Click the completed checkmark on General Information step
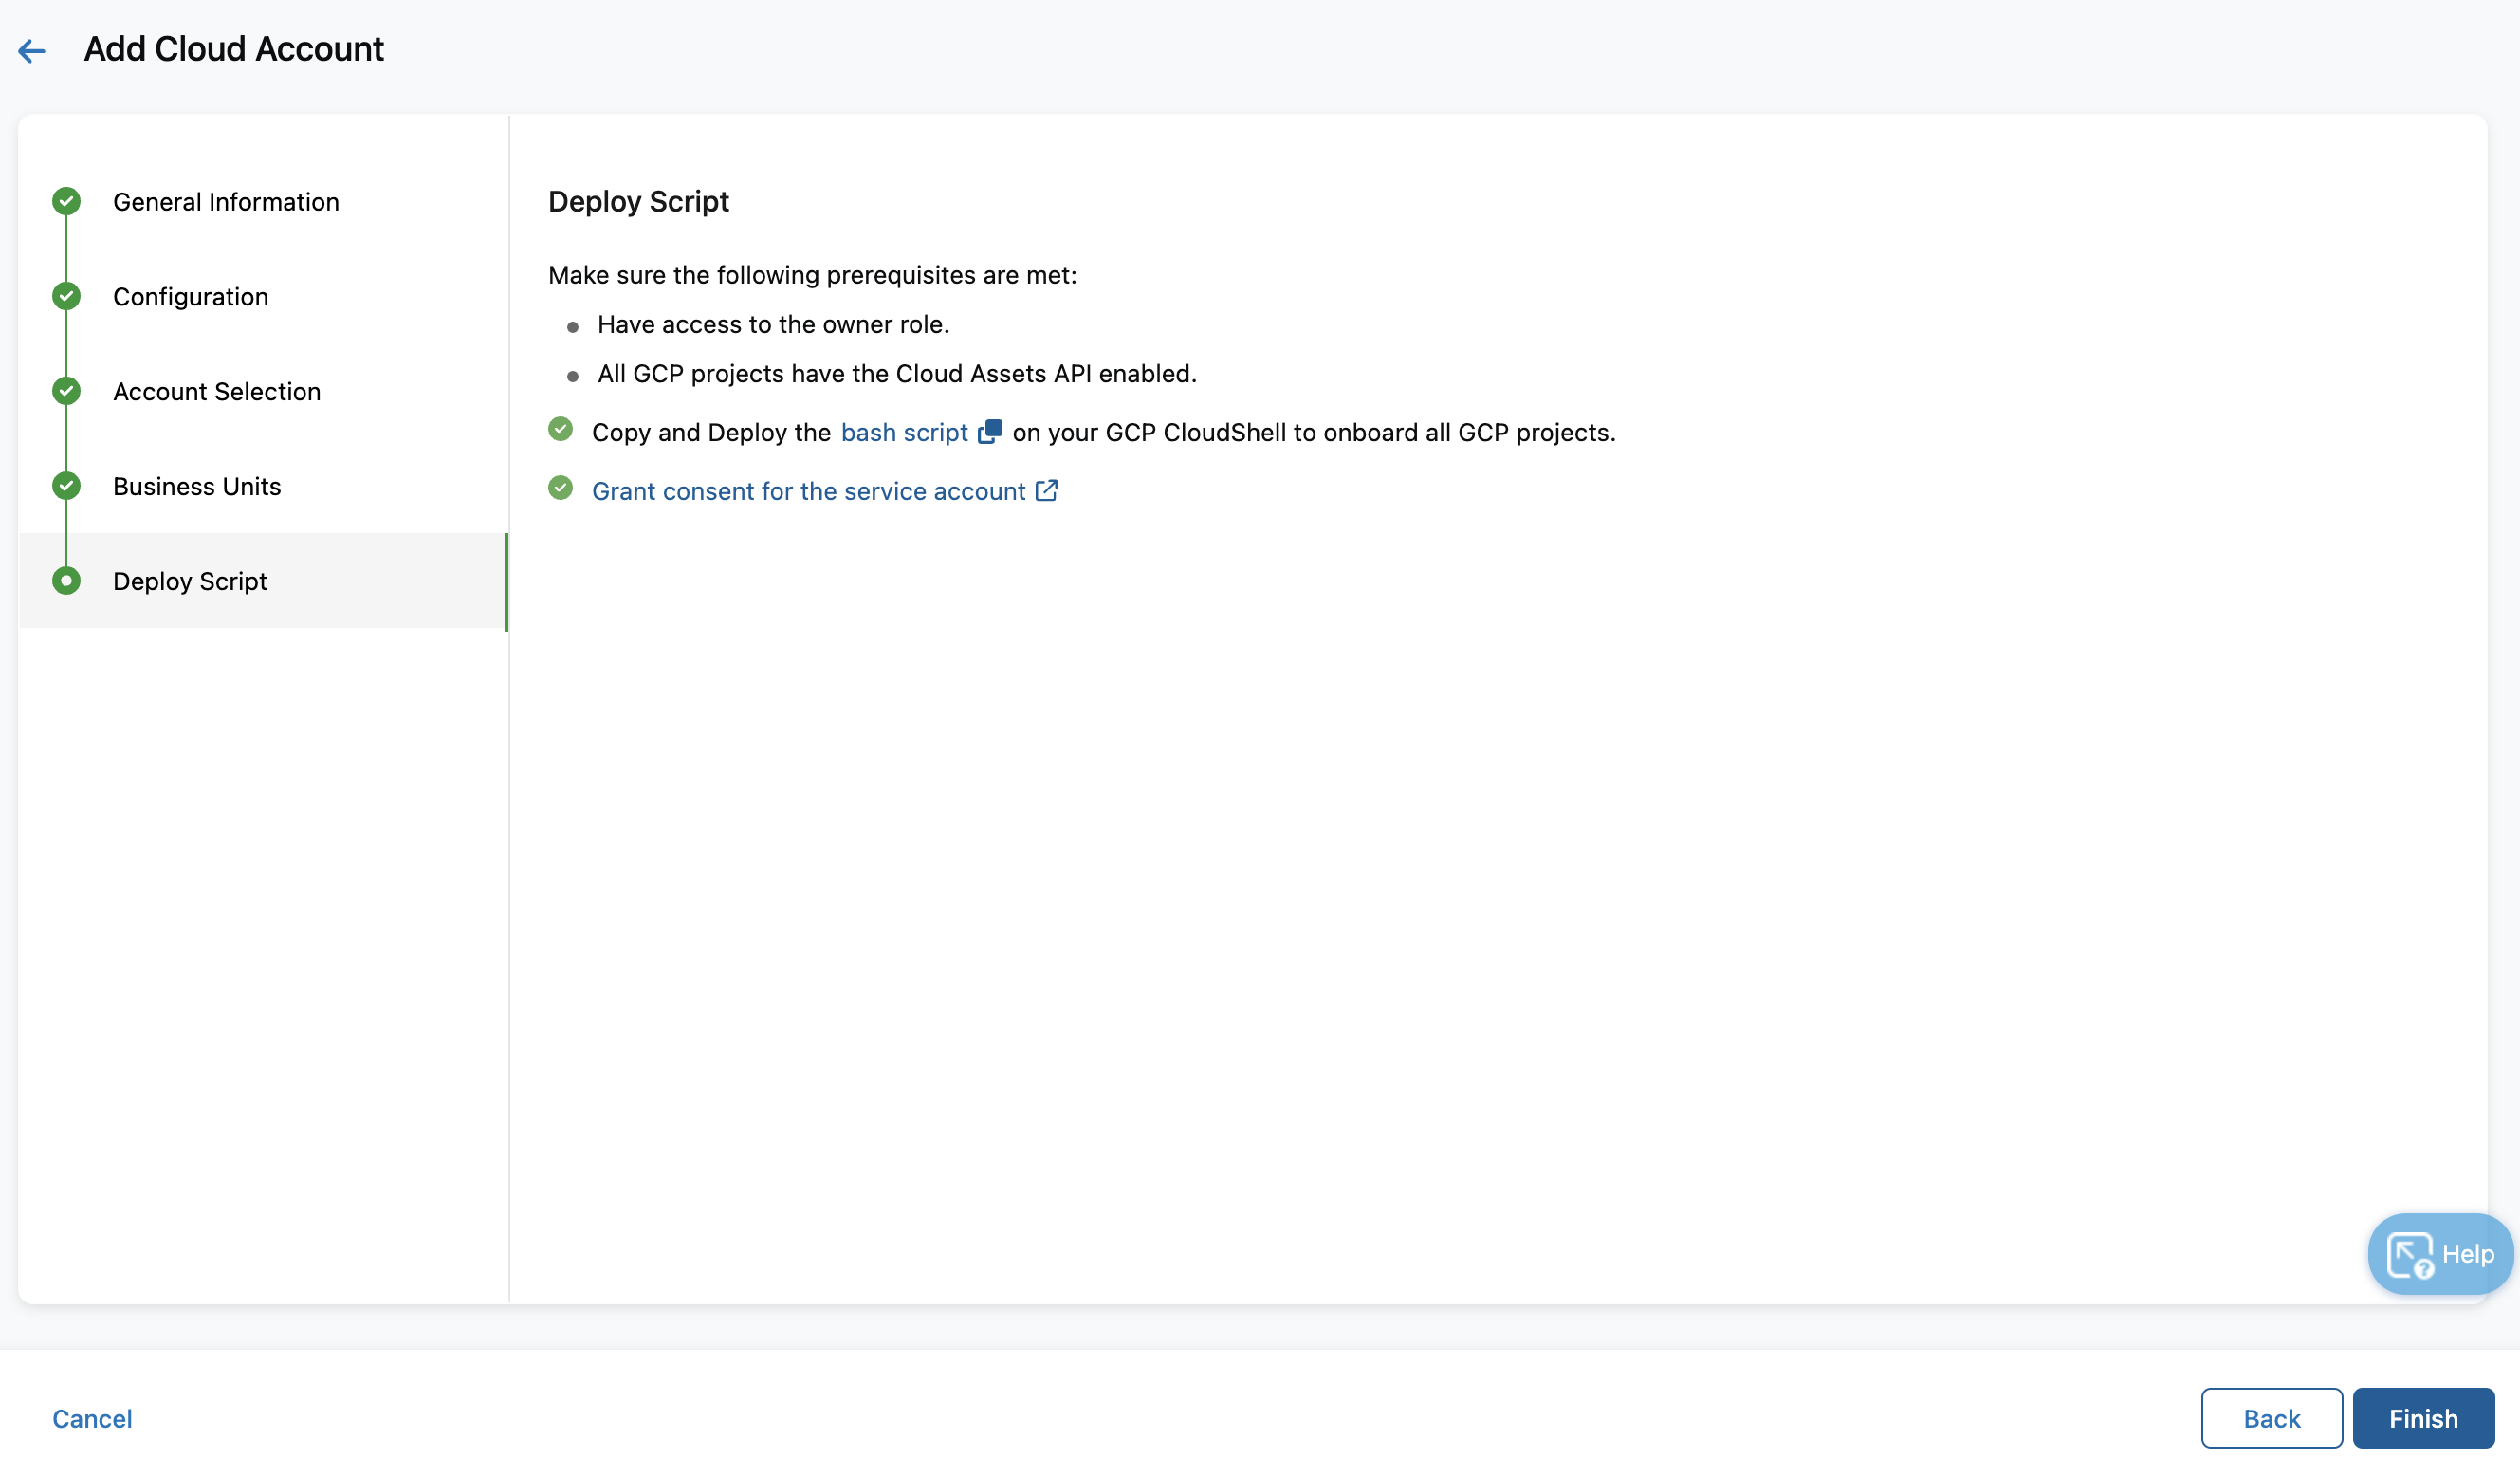Image resolution: width=2520 pixels, height=1458 pixels. tap(65, 201)
